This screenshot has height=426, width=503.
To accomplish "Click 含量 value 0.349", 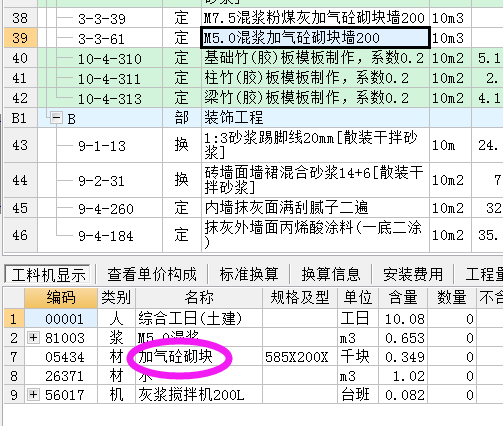I will (403, 357).
